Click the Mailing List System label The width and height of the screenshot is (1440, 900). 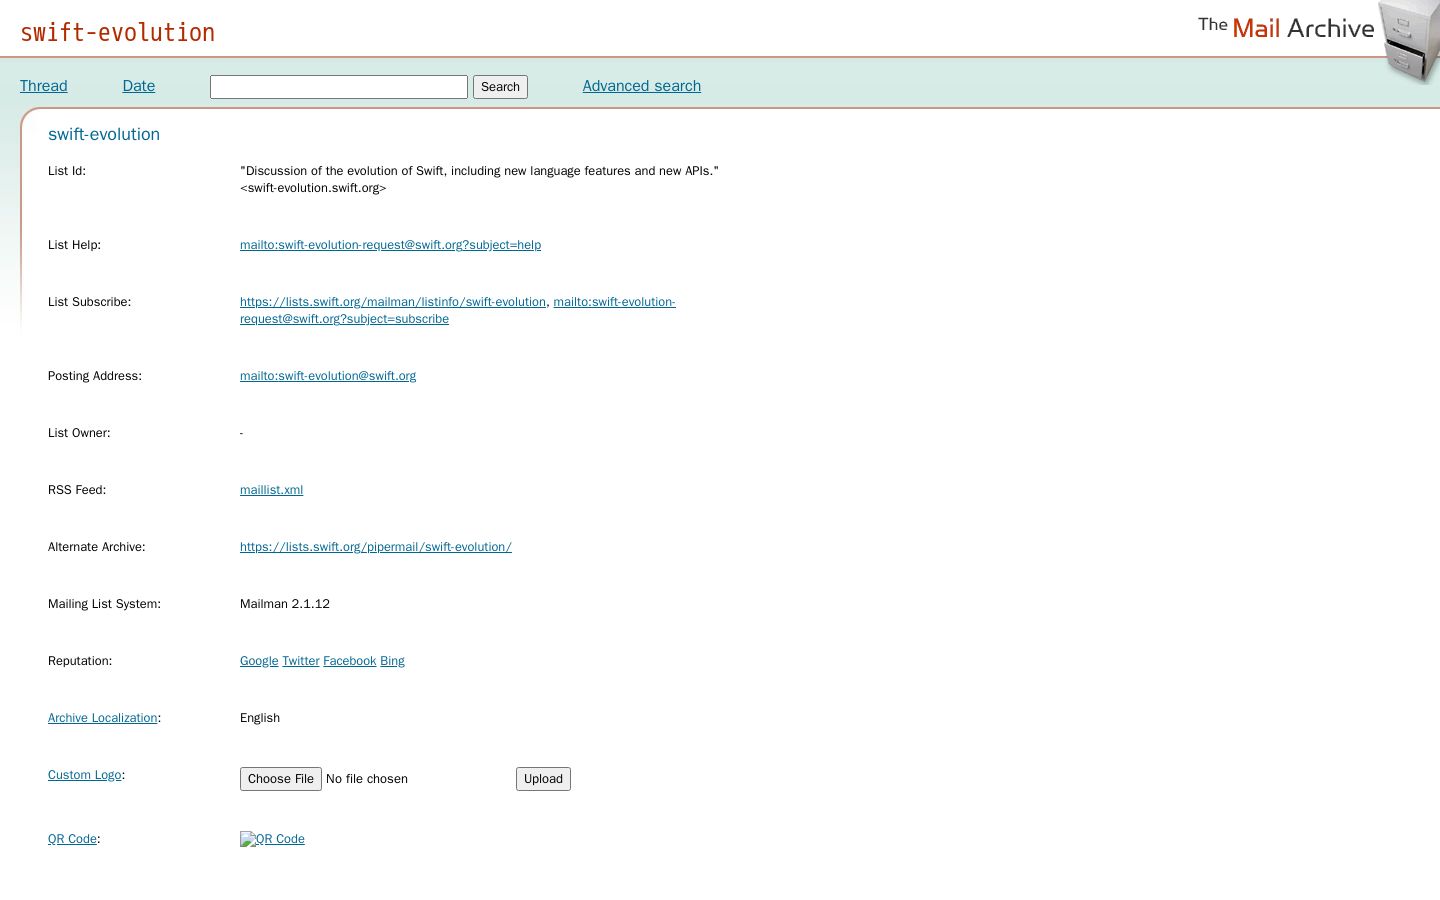pyautogui.click(x=104, y=604)
